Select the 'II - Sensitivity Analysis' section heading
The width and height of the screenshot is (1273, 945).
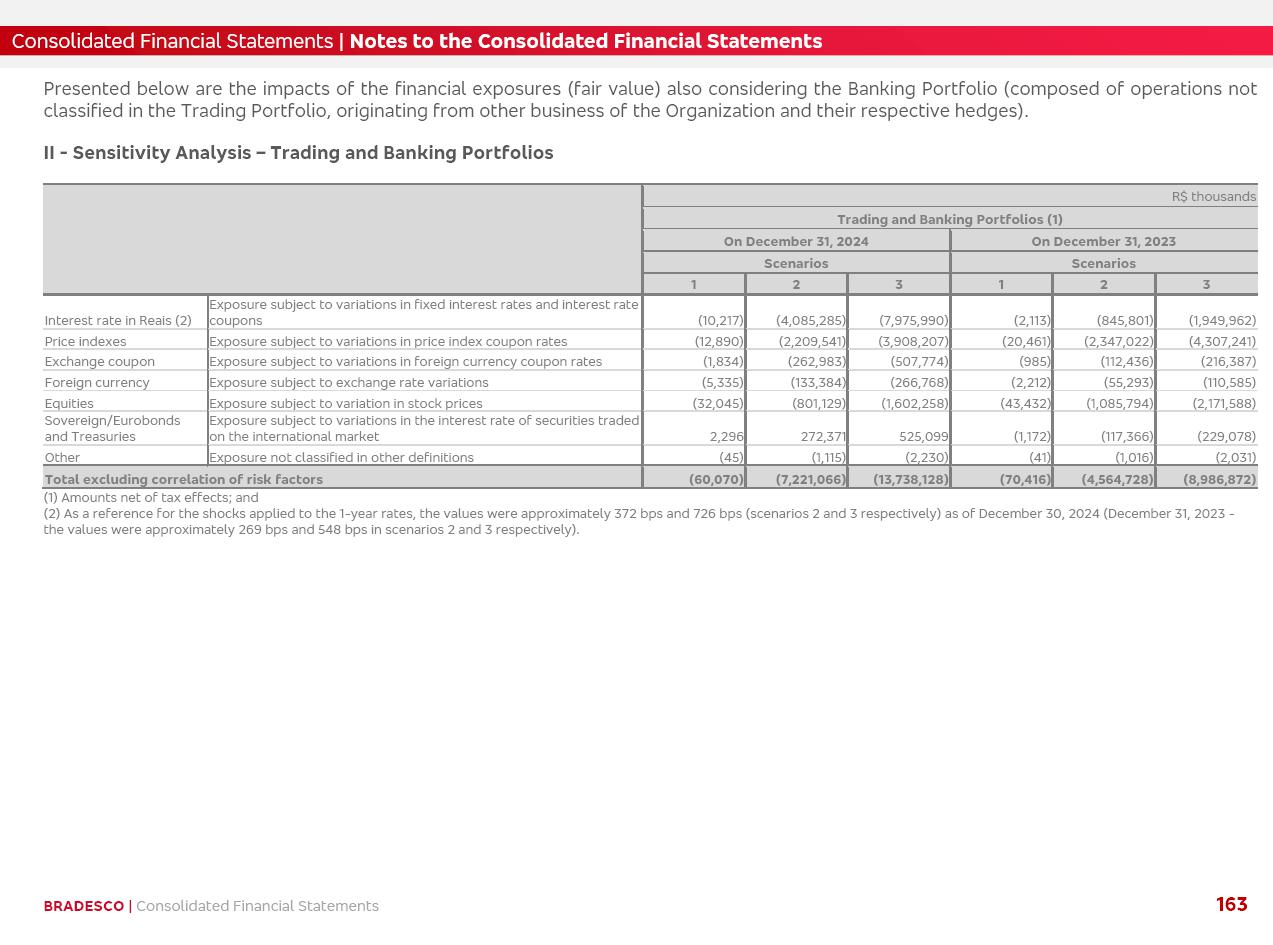click(298, 153)
